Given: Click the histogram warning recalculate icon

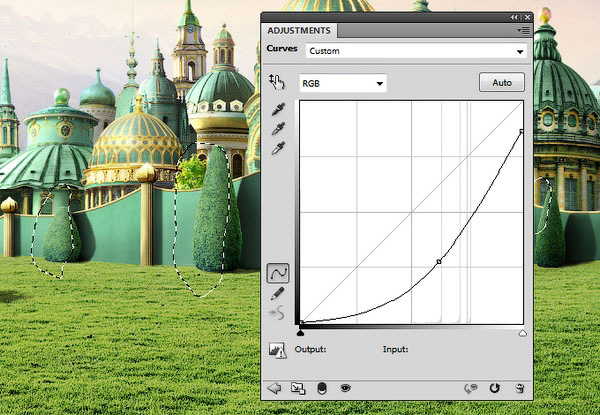Looking at the screenshot, I should [277, 350].
